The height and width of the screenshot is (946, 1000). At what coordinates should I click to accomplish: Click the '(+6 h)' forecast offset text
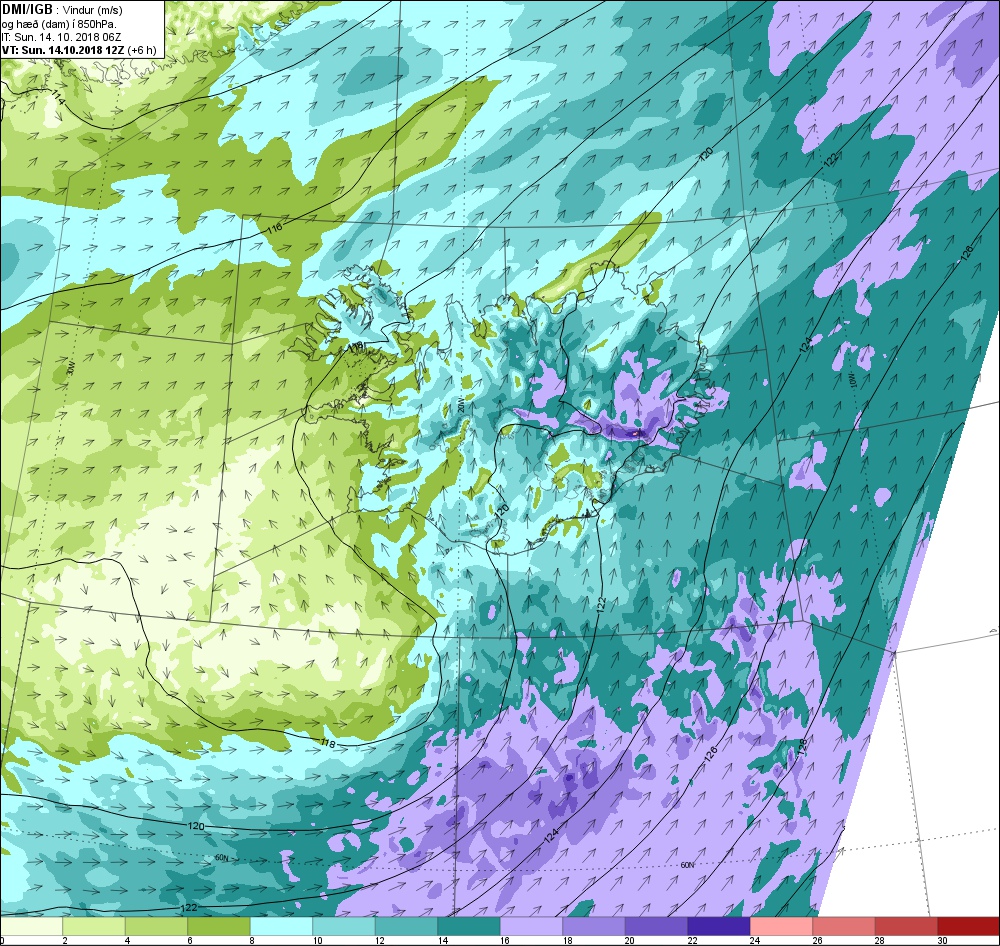[x=142, y=50]
